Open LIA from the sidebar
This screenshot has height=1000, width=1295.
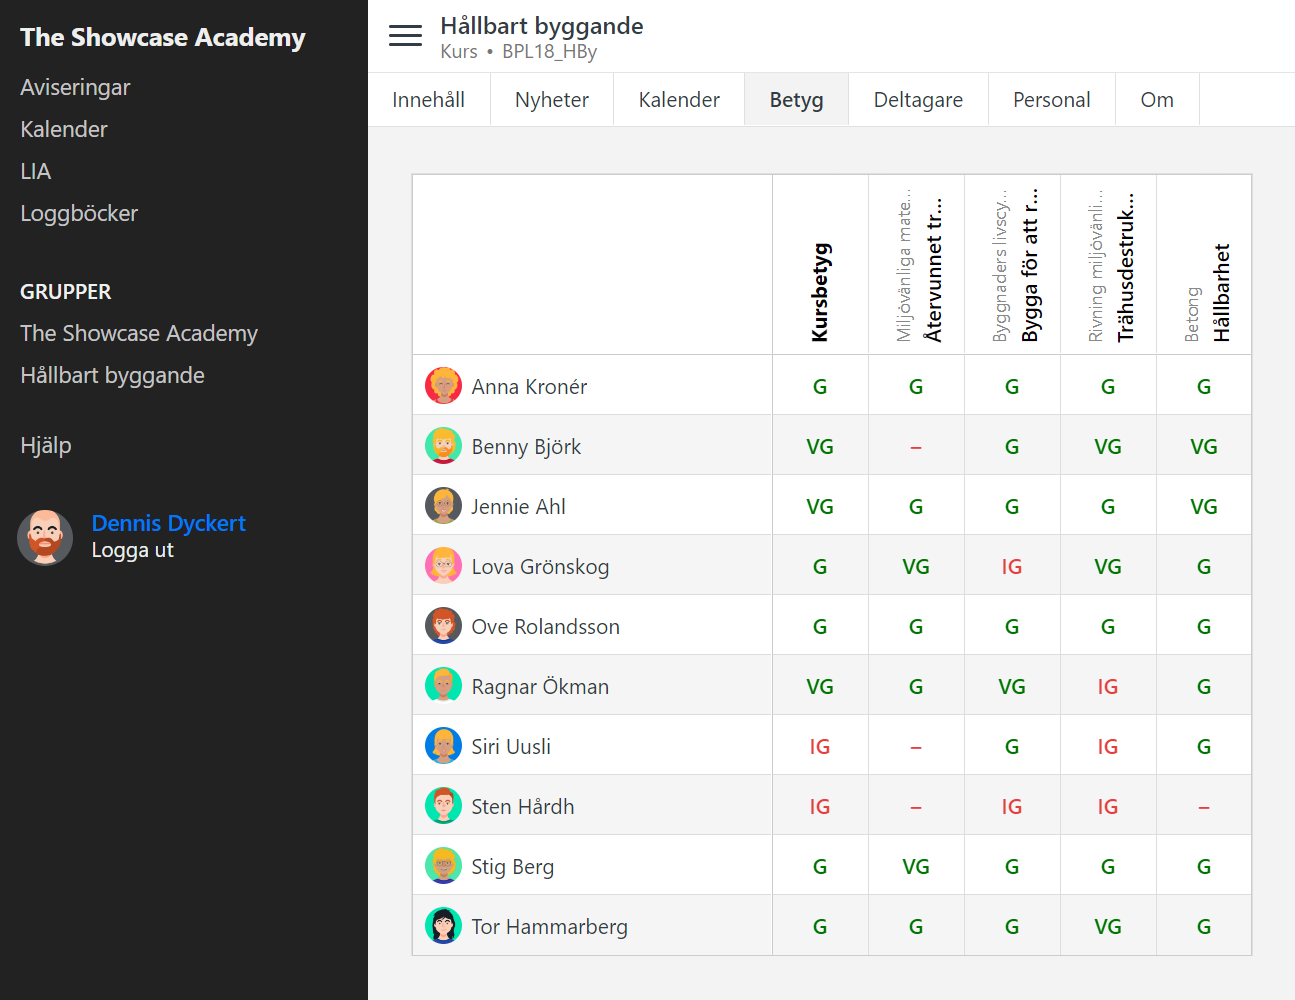click(35, 171)
